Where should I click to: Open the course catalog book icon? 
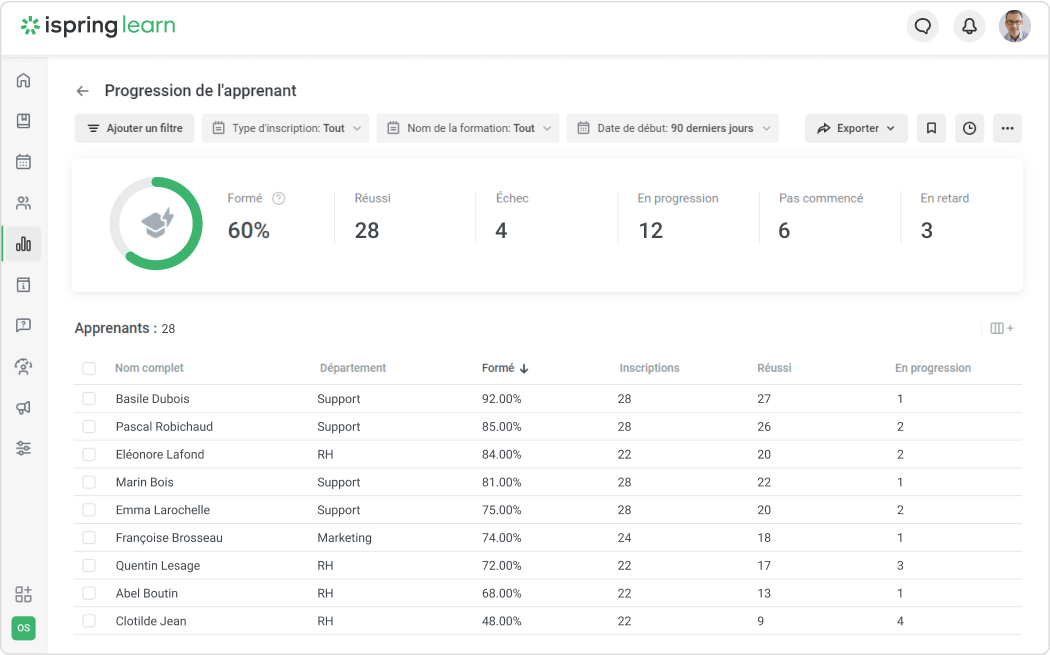[23, 121]
